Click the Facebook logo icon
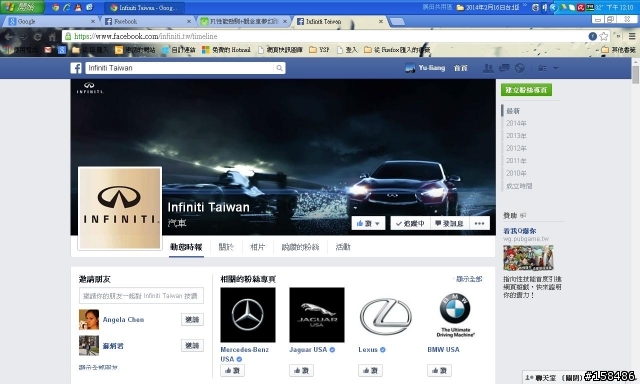Viewport: 640px width, 384px height. (x=76, y=68)
